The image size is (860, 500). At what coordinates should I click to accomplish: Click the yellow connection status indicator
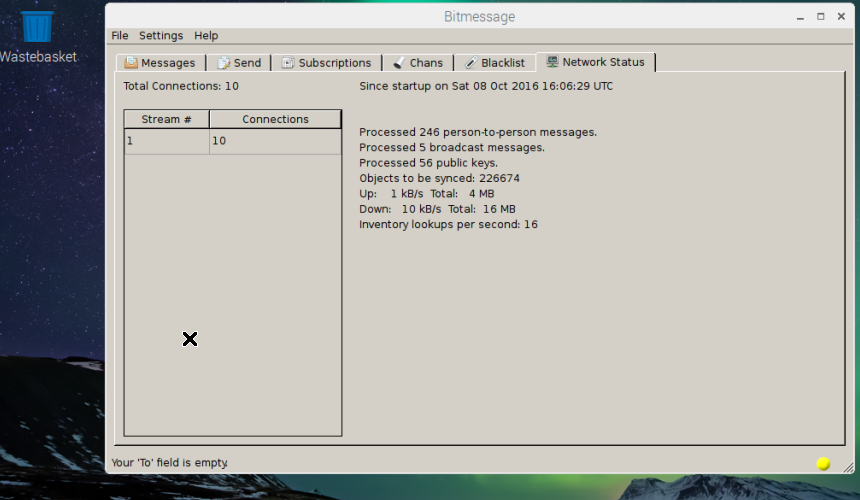tap(823, 464)
